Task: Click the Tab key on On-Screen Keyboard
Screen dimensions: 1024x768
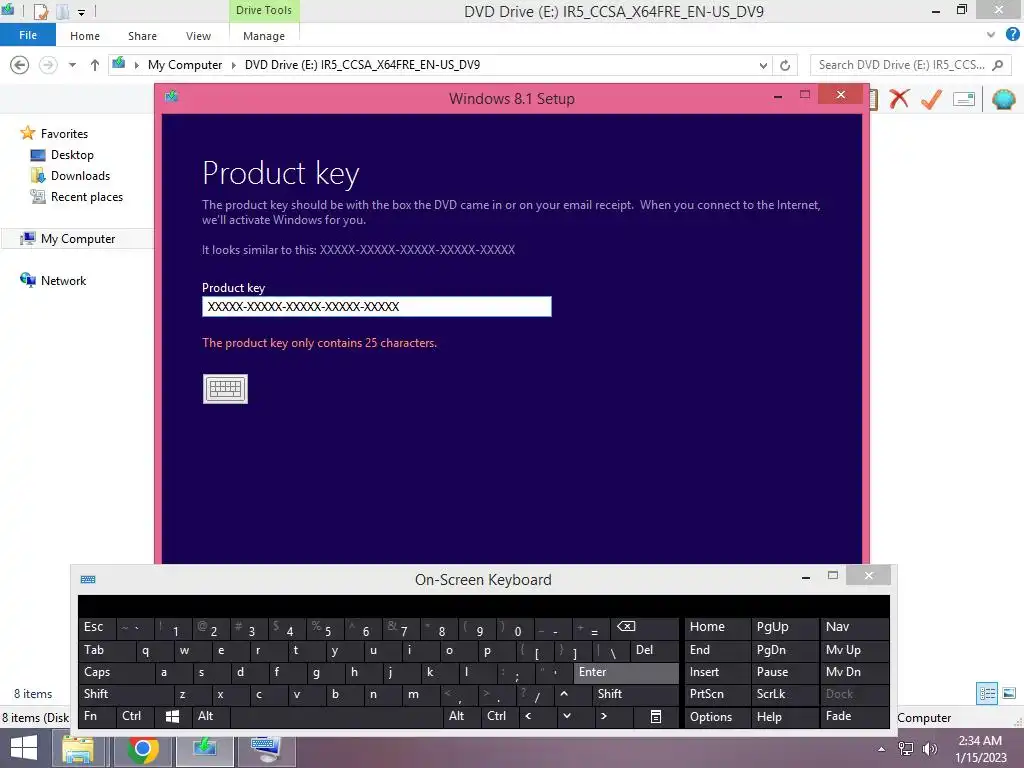Action: (107, 650)
